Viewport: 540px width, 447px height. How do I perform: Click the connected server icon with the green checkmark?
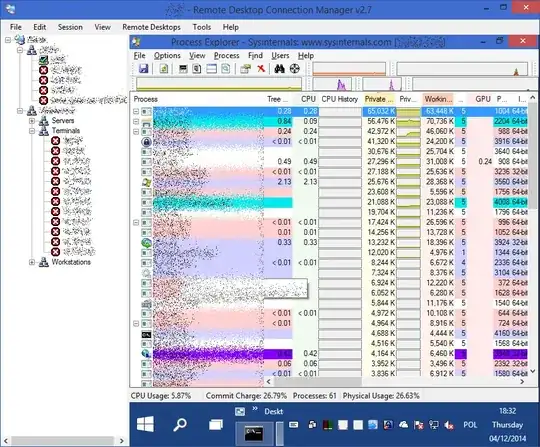(43, 60)
